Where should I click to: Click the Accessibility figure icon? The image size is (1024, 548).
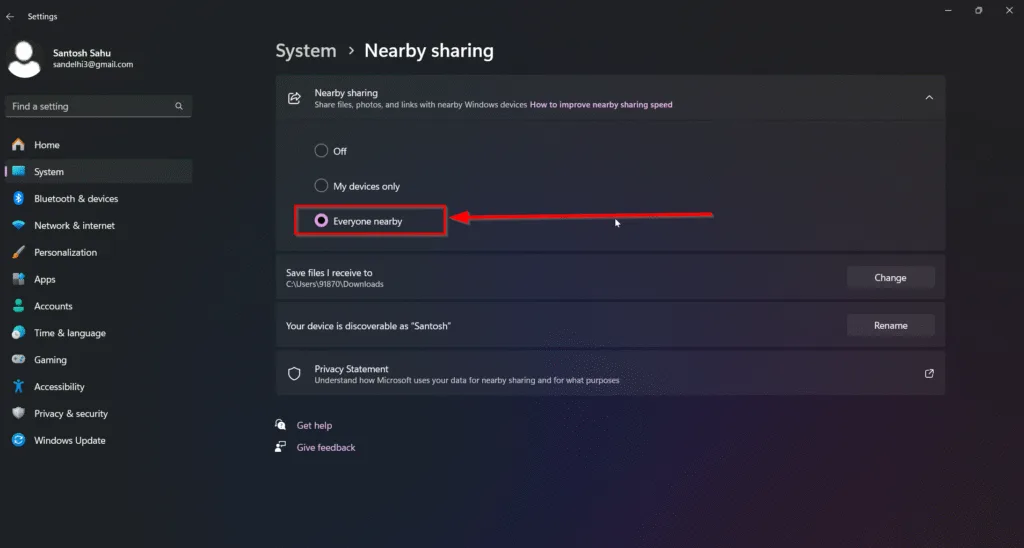point(18,386)
